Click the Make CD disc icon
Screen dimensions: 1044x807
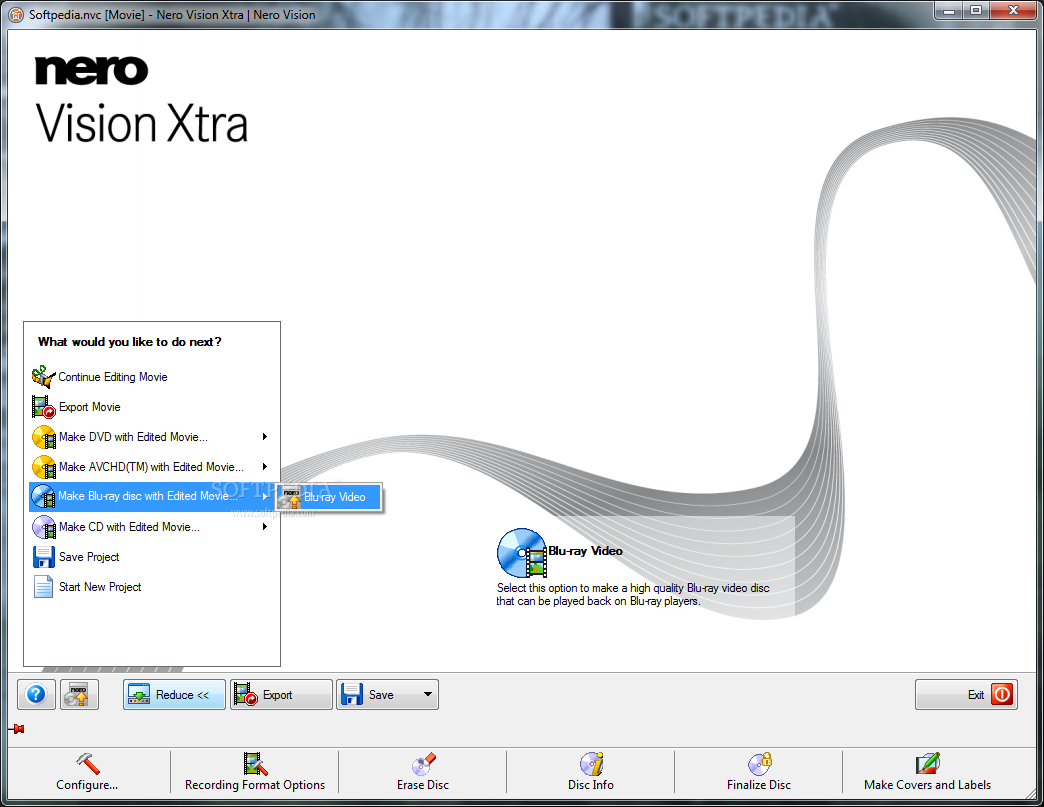tap(44, 527)
